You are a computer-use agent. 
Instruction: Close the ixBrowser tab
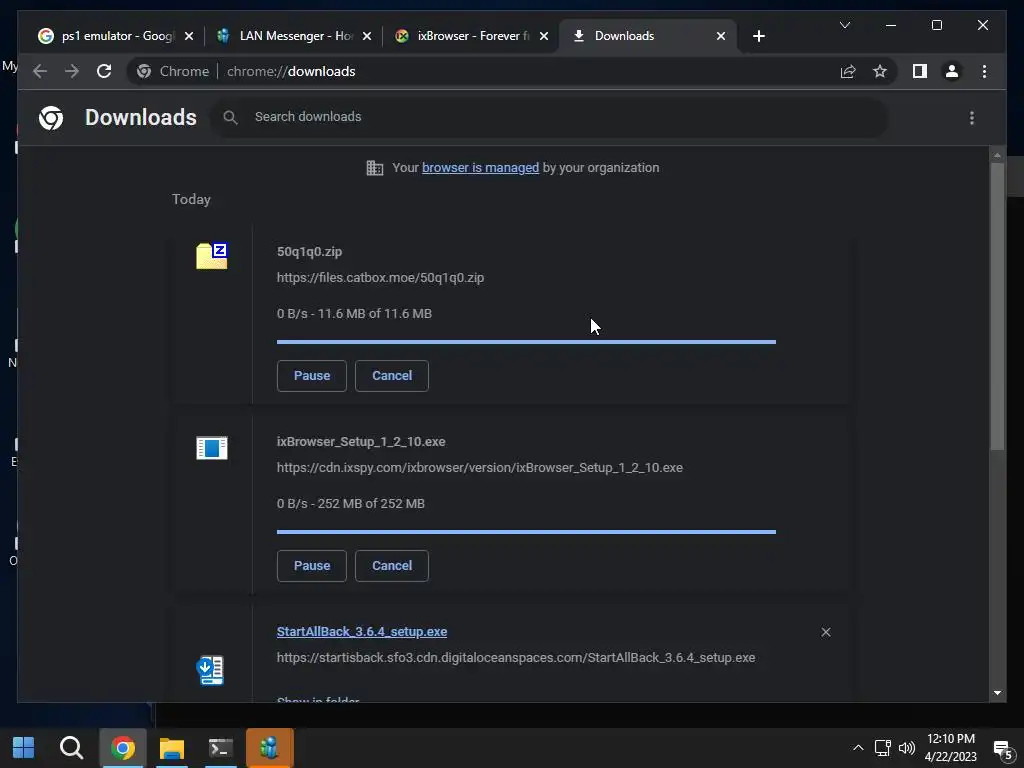coord(544,36)
